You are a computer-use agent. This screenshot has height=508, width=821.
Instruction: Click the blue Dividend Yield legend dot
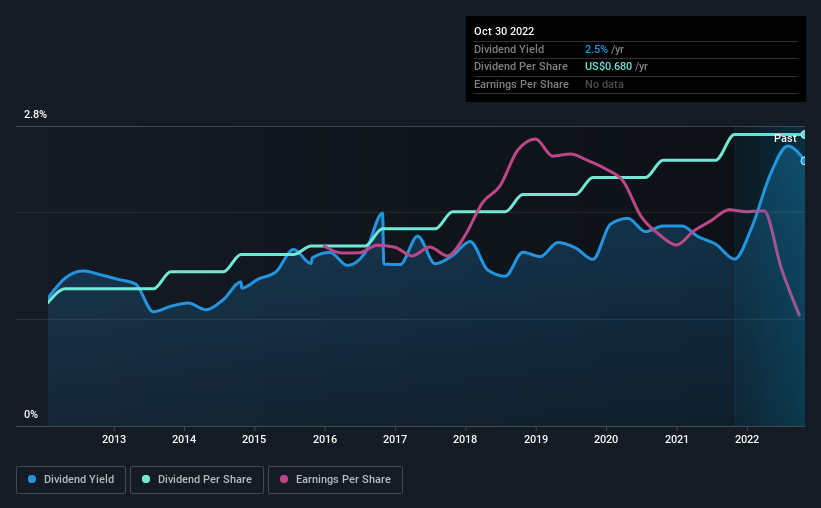[x=32, y=479]
